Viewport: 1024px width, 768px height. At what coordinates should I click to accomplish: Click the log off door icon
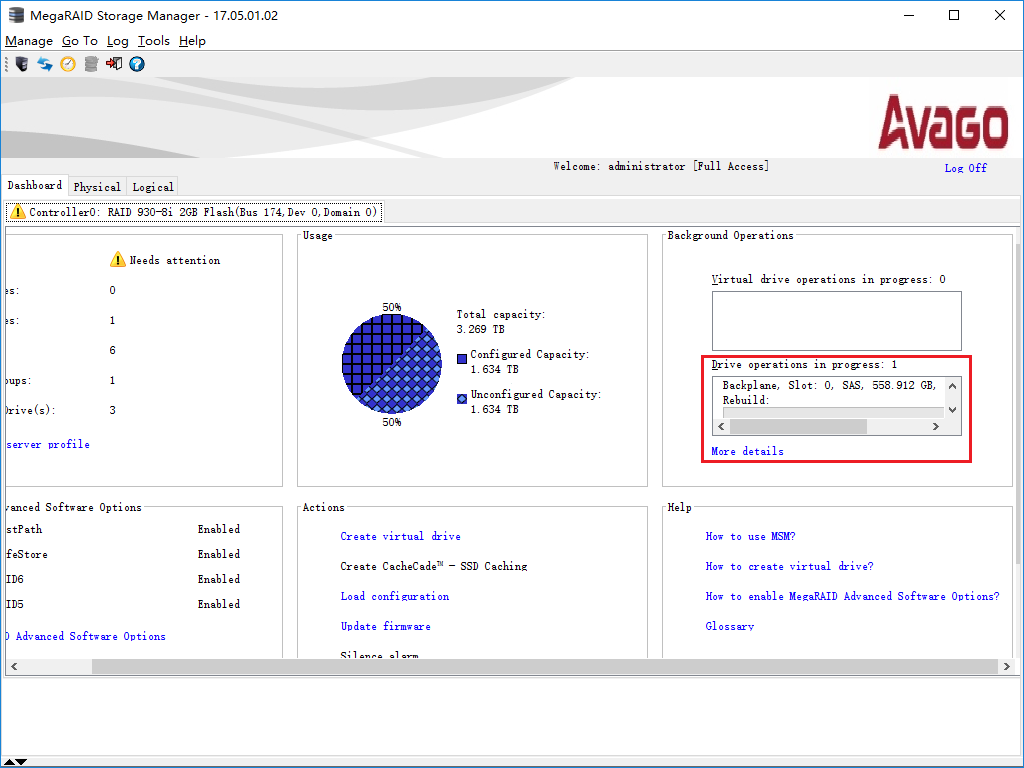point(114,64)
